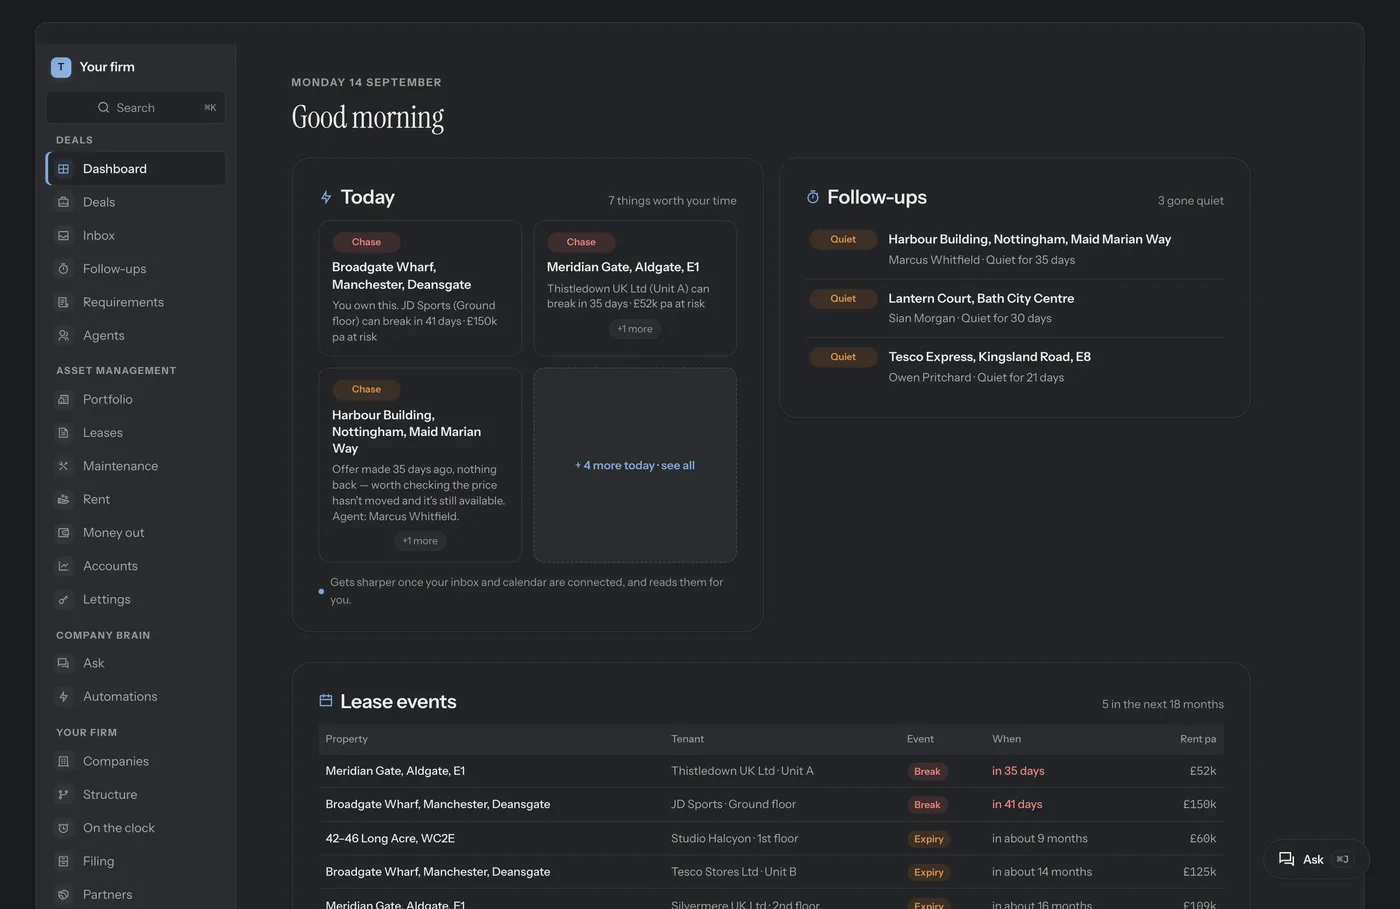Click the Tesco Stores Ltd · Unit B cell
Viewport: 1400px width, 909px height.
click(x=734, y=872)
